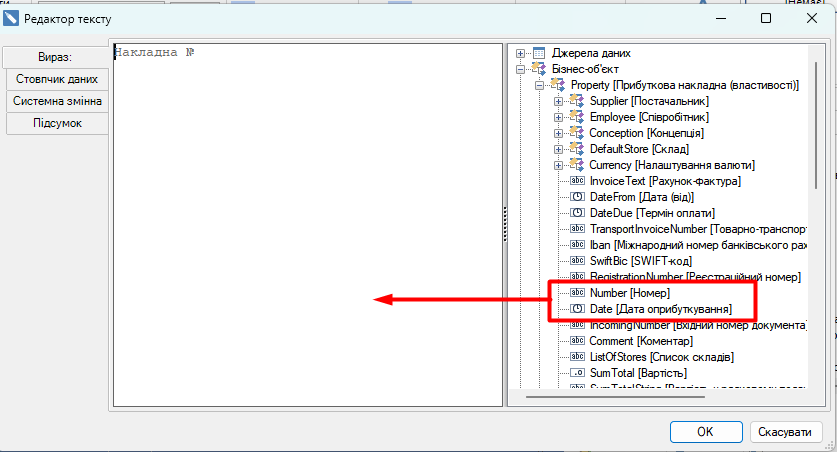Expand the Conception [Концепція] node

[558, 133]
